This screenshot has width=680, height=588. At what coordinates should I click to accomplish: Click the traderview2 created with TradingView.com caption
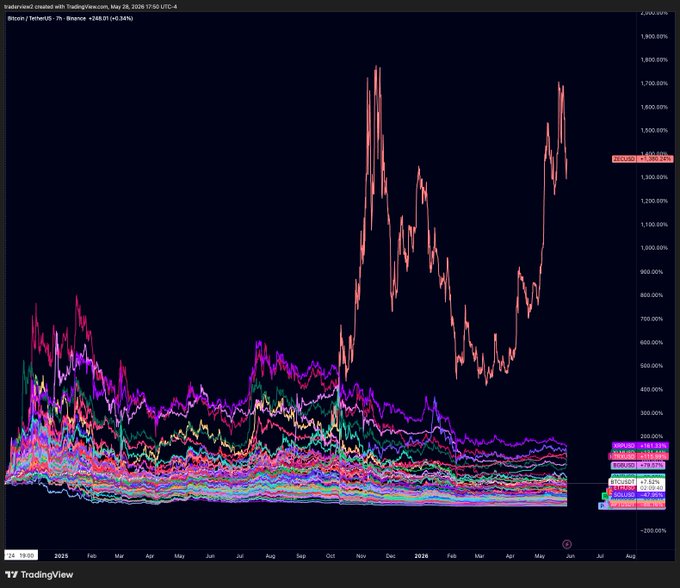pyautogui.click(x=90, y=7)
